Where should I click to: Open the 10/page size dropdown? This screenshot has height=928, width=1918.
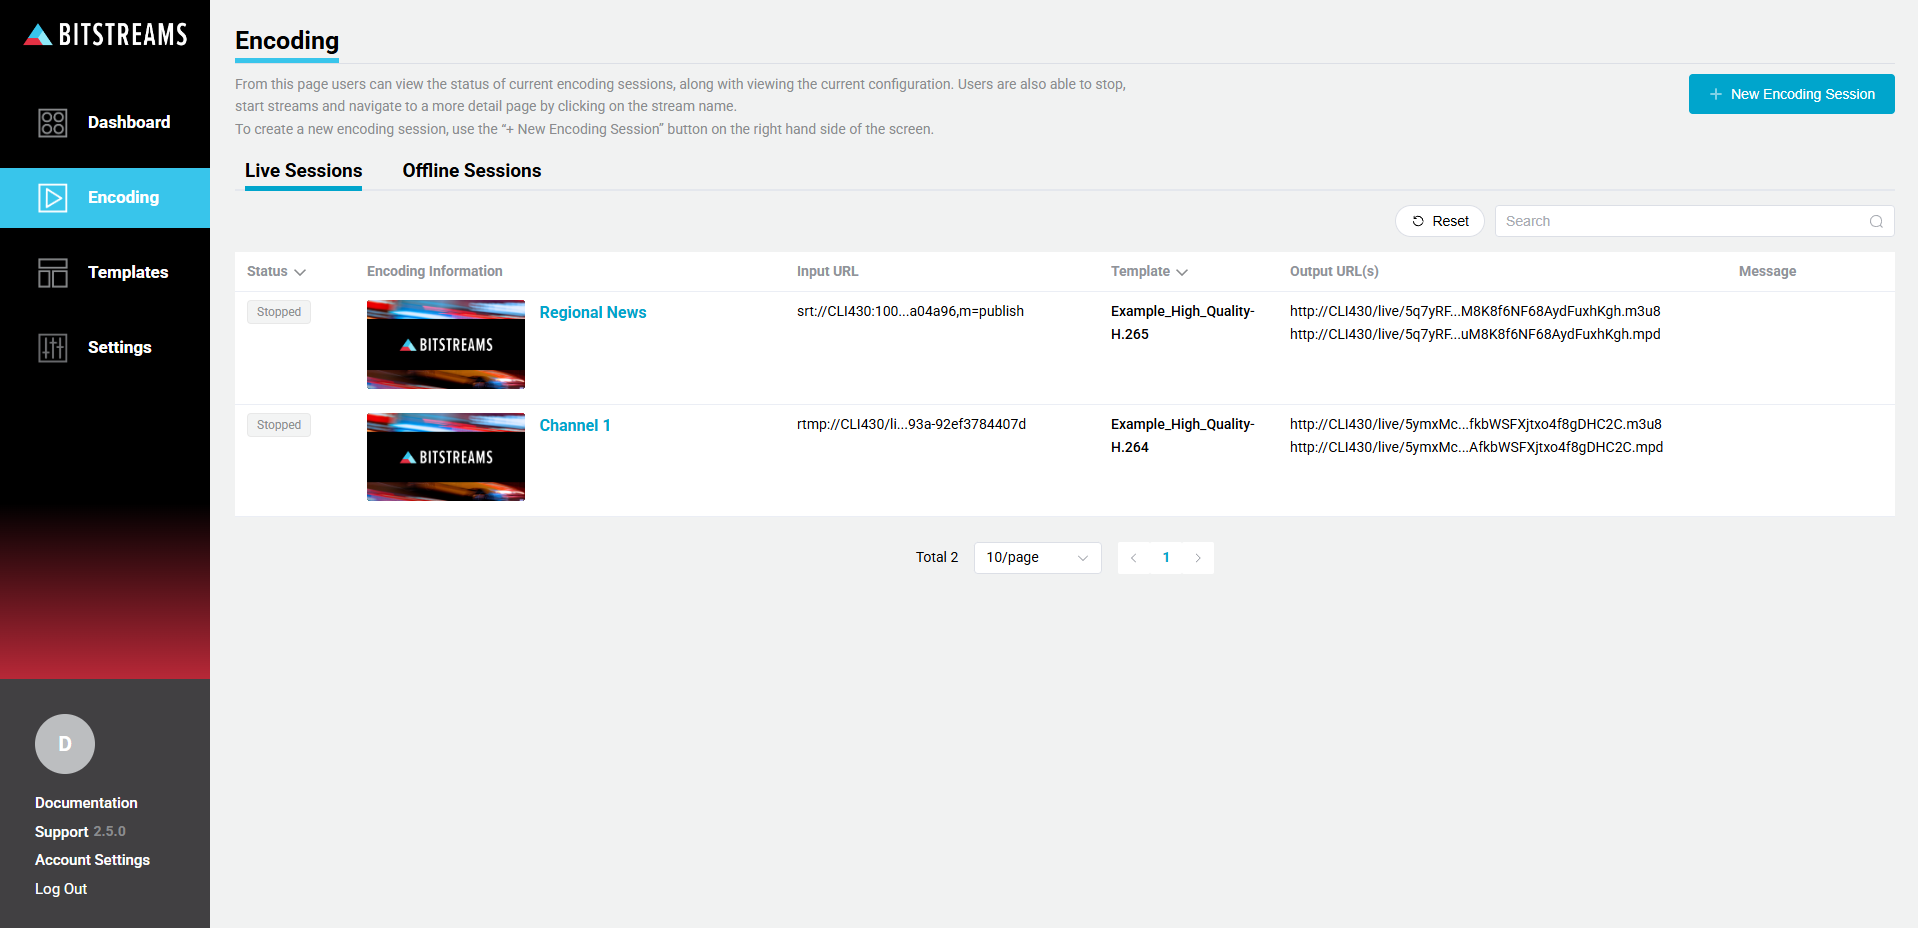tap(1037, 558)
